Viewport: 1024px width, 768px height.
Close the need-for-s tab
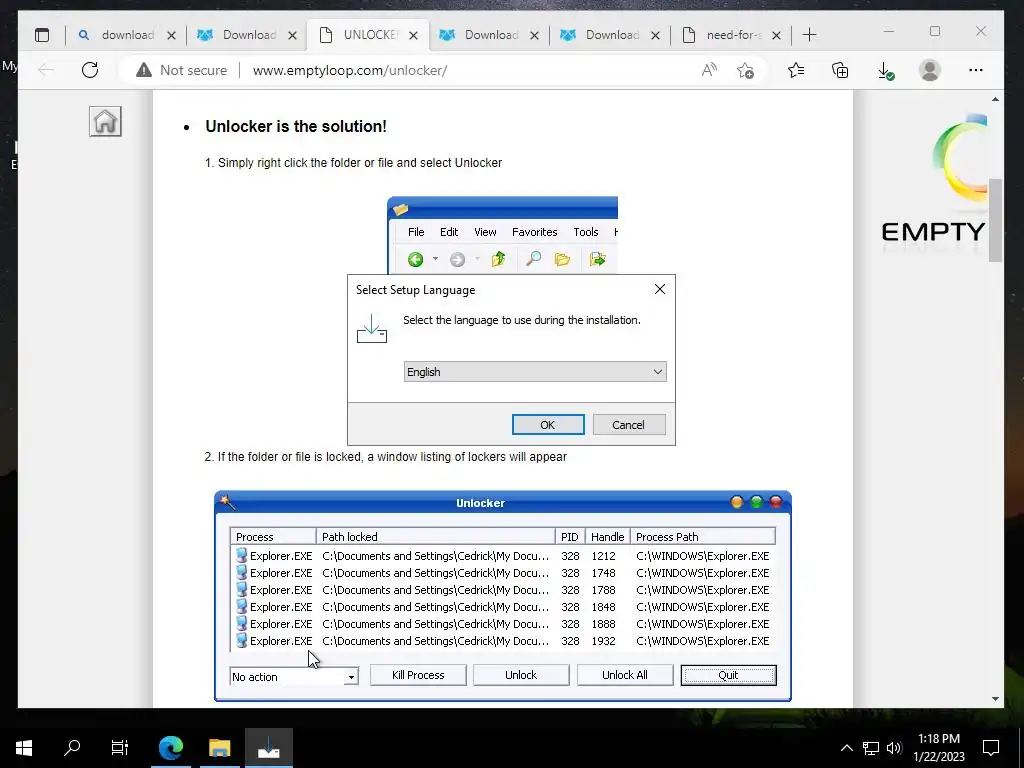point(776,35)
